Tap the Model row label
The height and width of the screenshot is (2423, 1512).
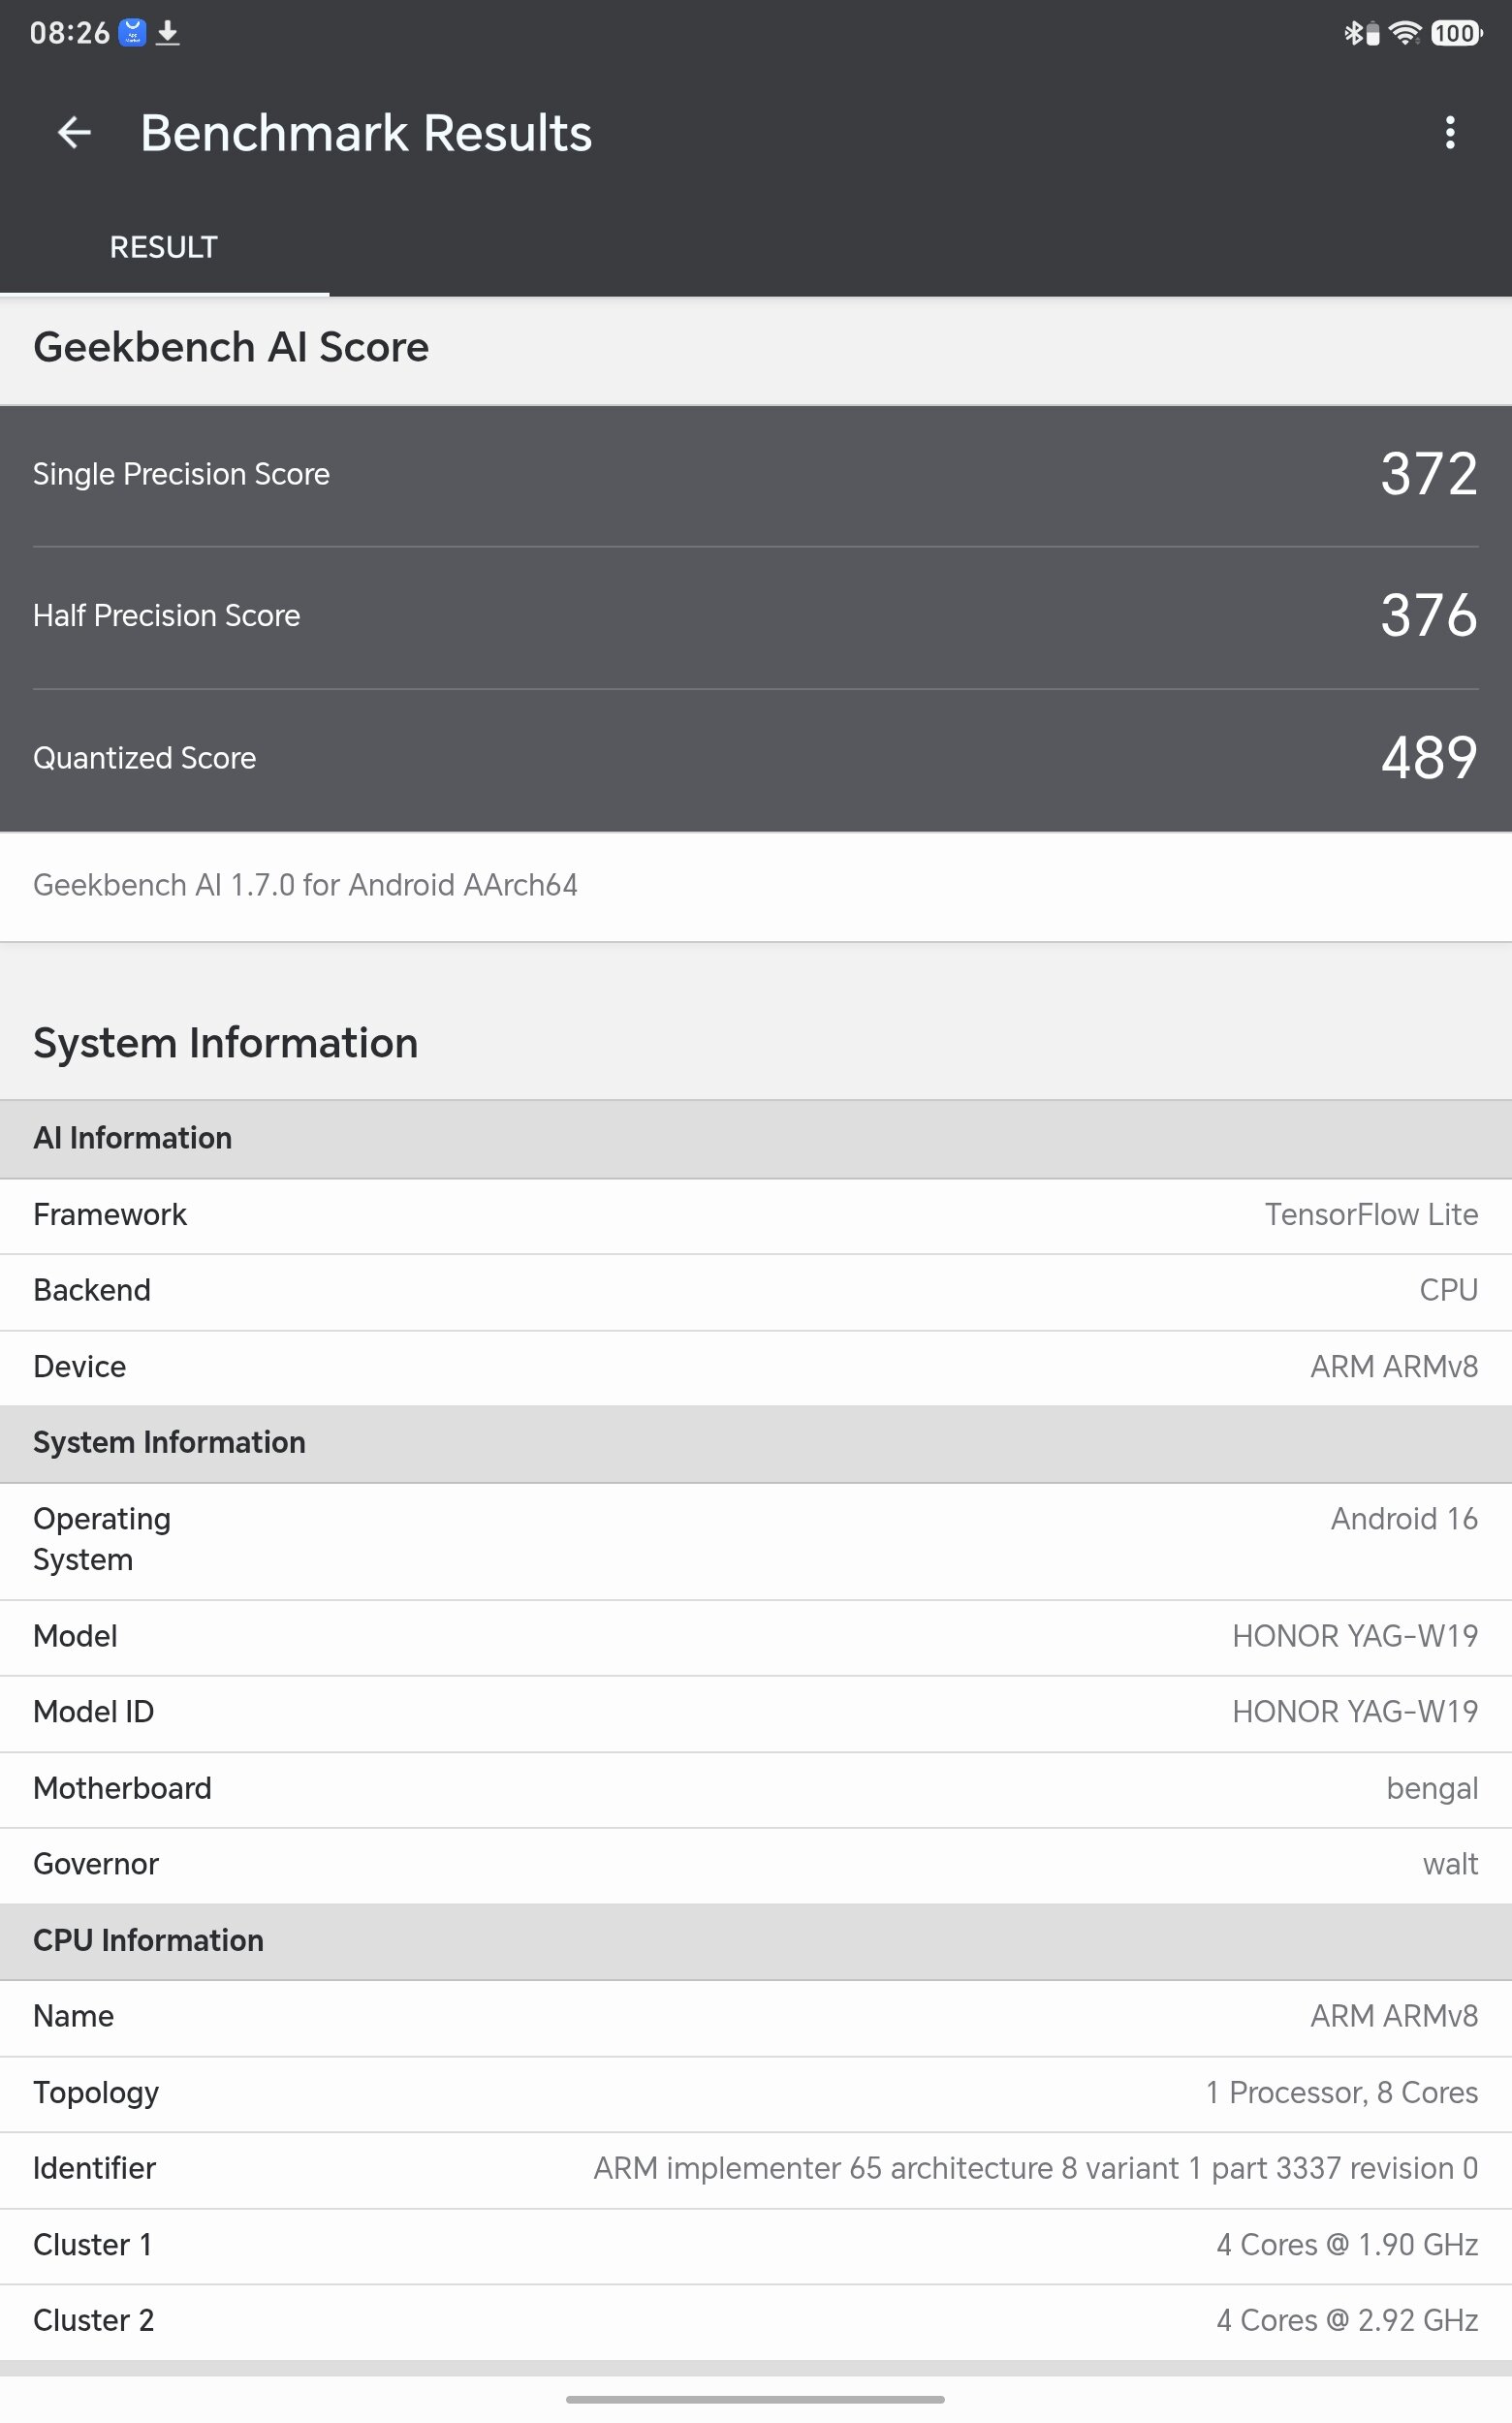click(x=75, y=1637)
